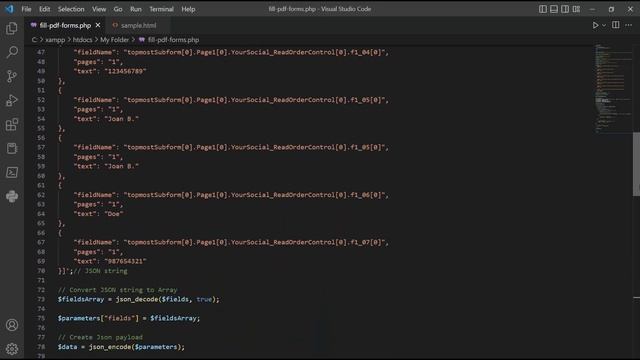The width and height of the screenshot is (640, 360).
Task: Open the More Actions ellipsis menu
Action: pos(629,25)
